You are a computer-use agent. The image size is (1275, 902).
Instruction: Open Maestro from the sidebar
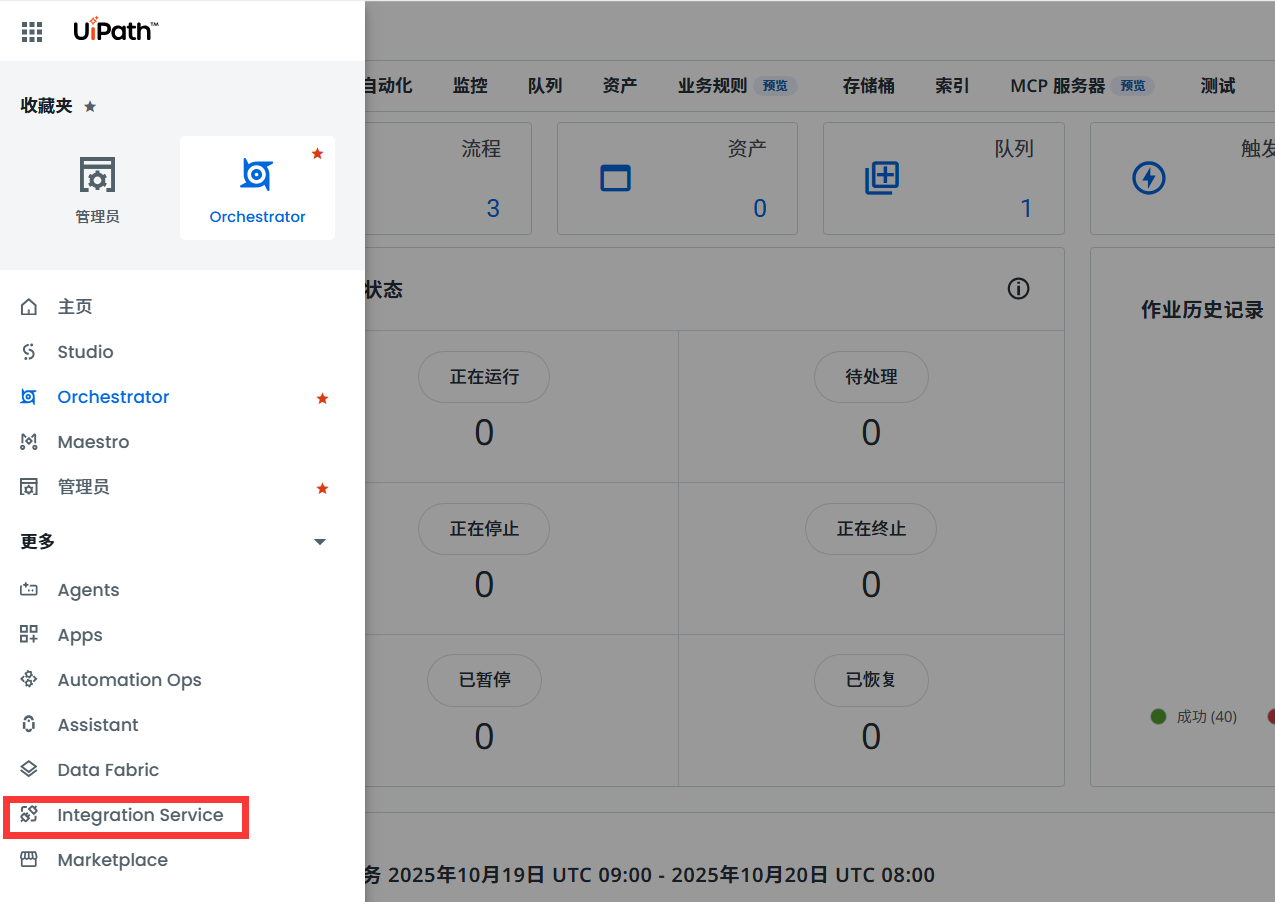93,442
